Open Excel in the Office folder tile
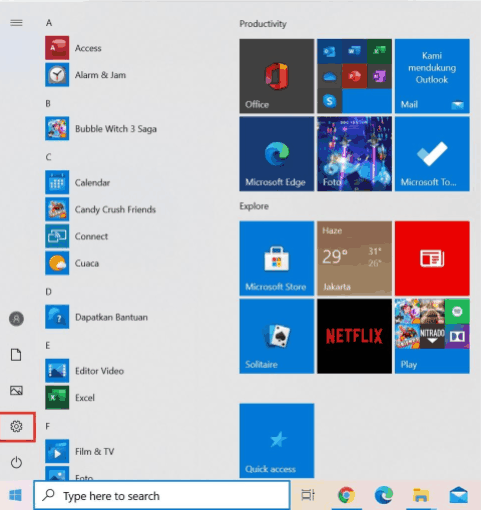Image resolution: width=482 pixels, height=512 pixels. [x=379, y=51]
